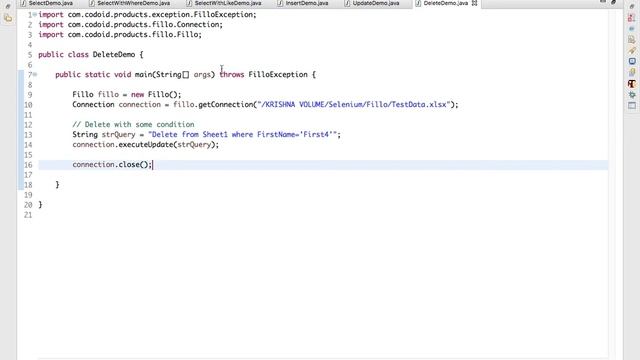640x360 pixels.
Task: Click the Delete from Sheet1 query string
Action: (242, 135)
